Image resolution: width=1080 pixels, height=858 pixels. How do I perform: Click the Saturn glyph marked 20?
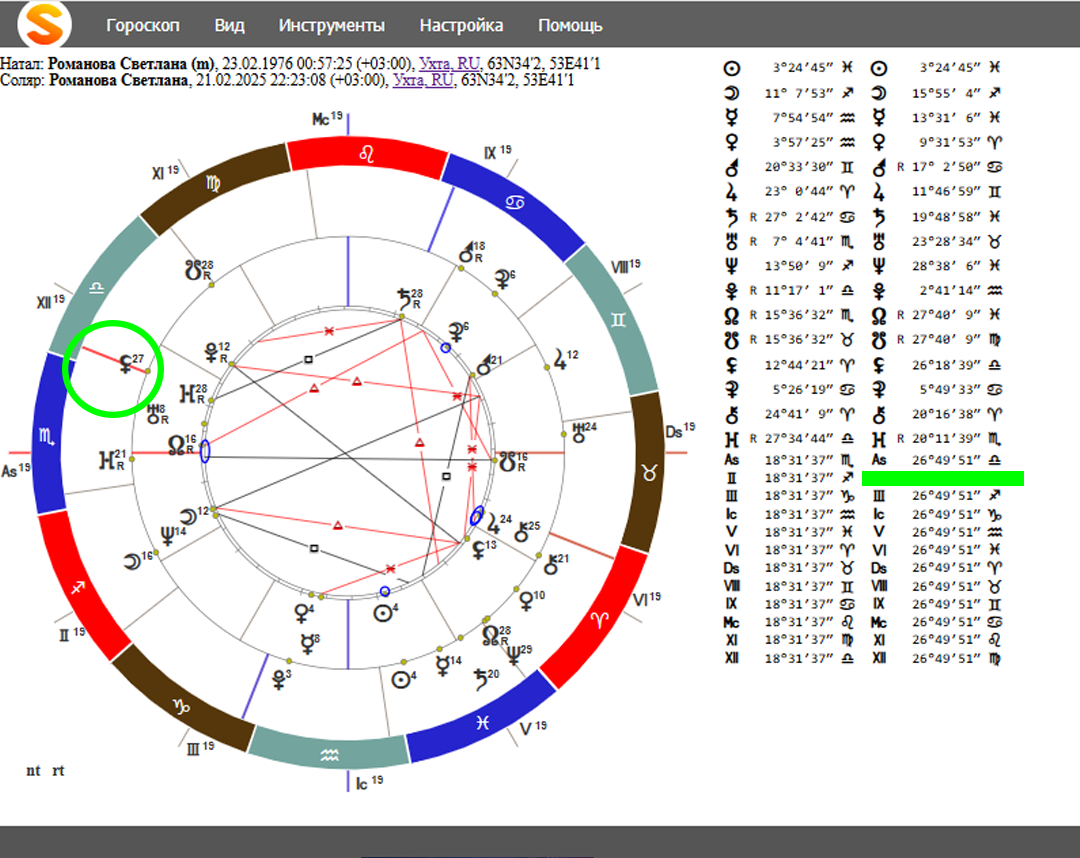click(480, 680)
